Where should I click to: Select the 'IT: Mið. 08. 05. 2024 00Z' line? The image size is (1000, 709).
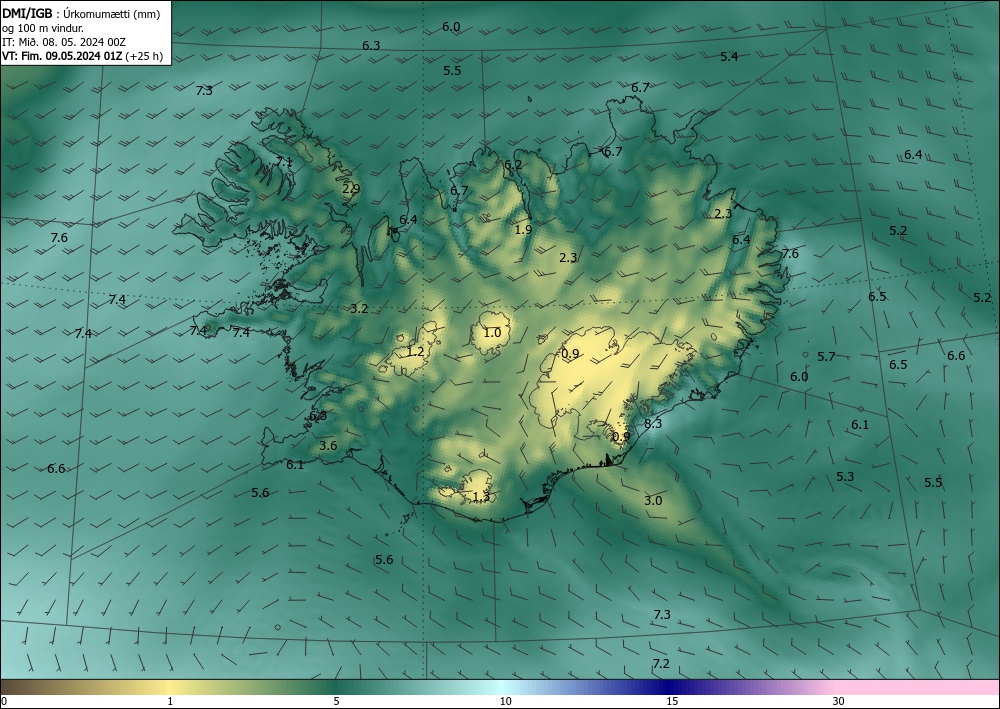[x=64, y=42]
